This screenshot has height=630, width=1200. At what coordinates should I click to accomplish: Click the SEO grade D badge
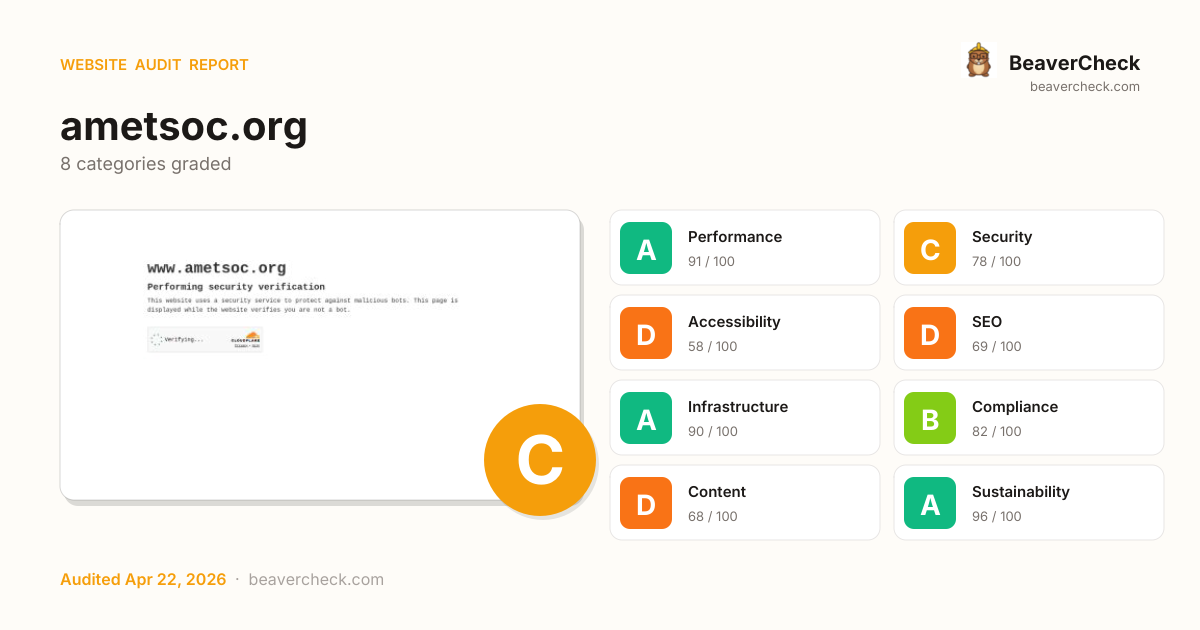(x=930, y=333)
